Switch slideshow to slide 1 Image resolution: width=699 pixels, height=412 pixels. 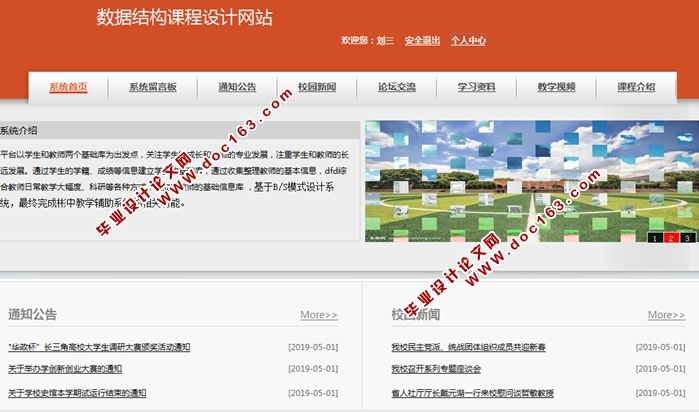(654, 238)
